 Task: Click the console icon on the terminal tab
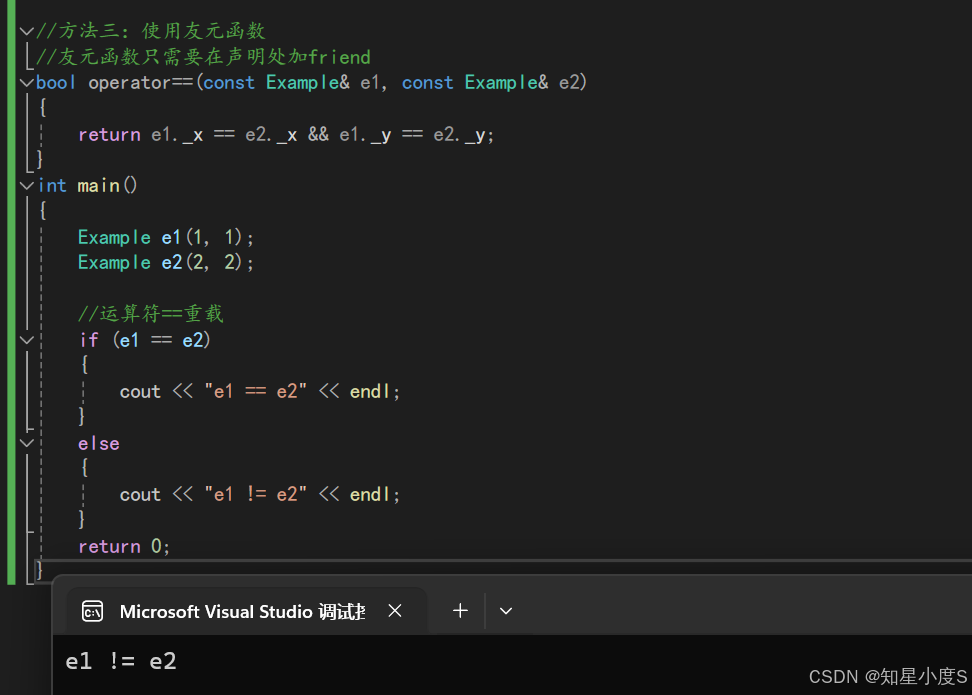coord(93,611)
